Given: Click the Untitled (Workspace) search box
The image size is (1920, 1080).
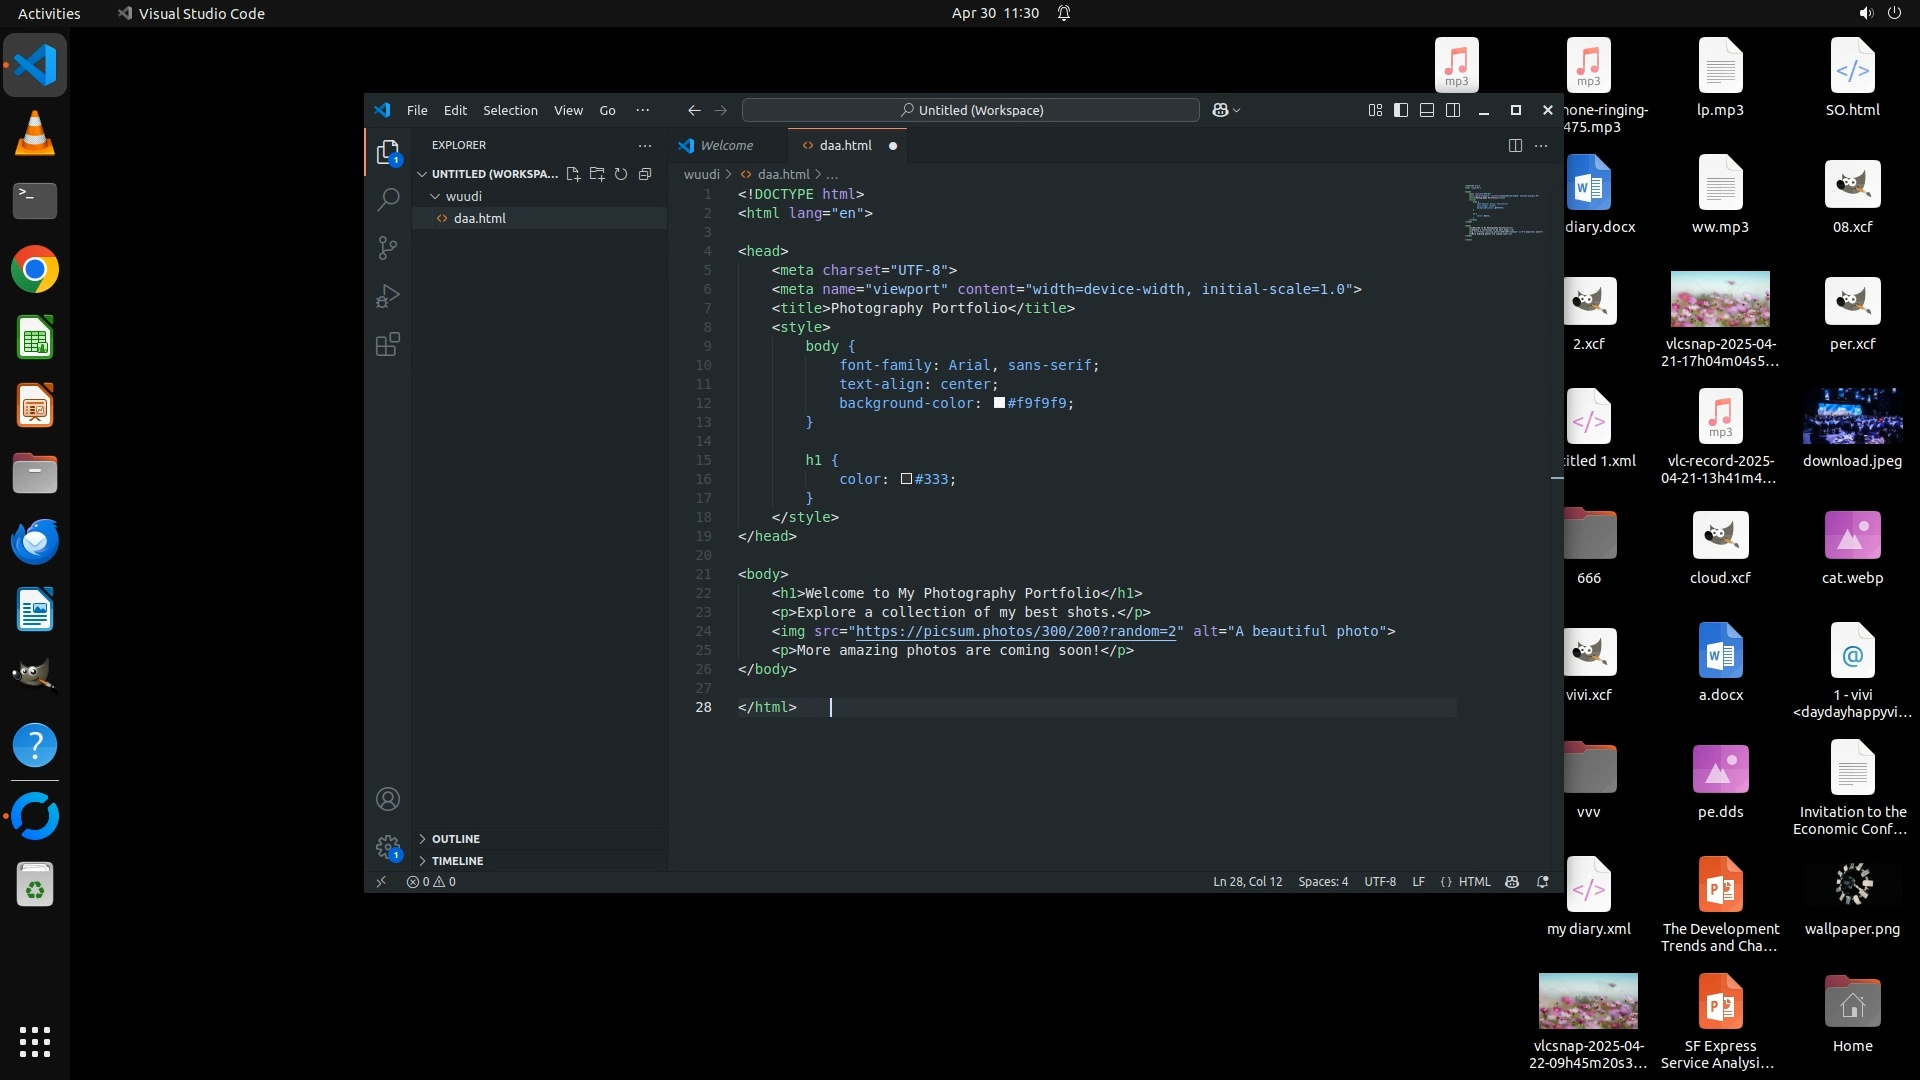Looking at the screenshot, I should click(970, 110).
